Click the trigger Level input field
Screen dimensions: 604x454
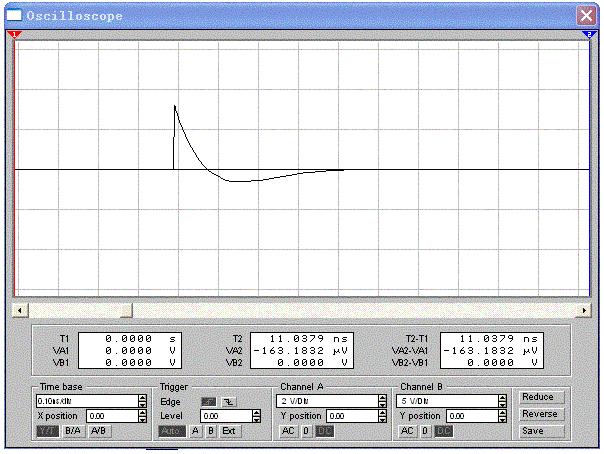(x=226, y=416)
